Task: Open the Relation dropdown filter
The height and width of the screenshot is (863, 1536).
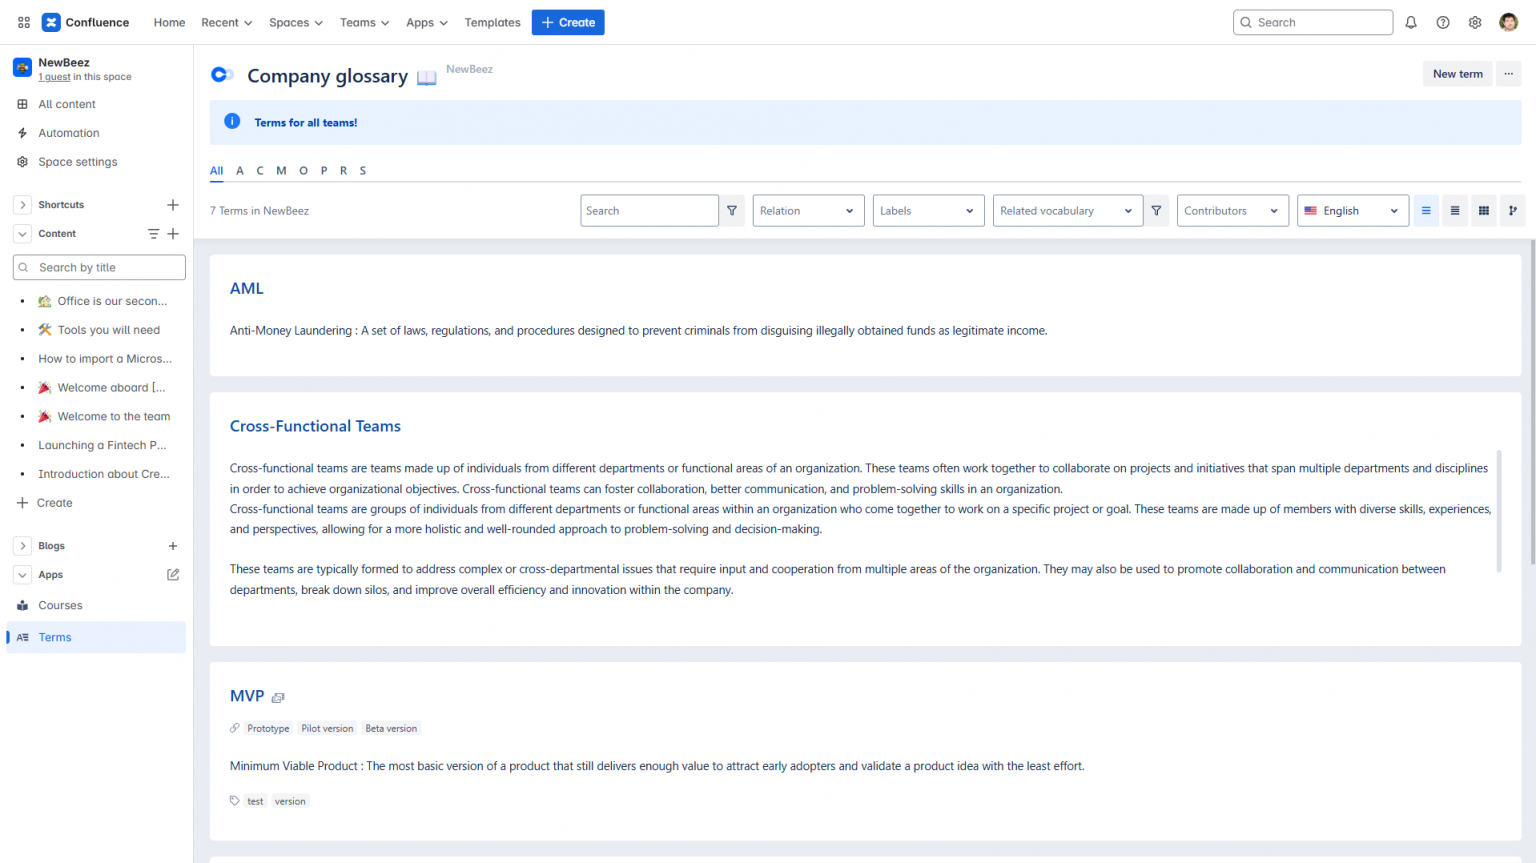Action: (808, 210)
